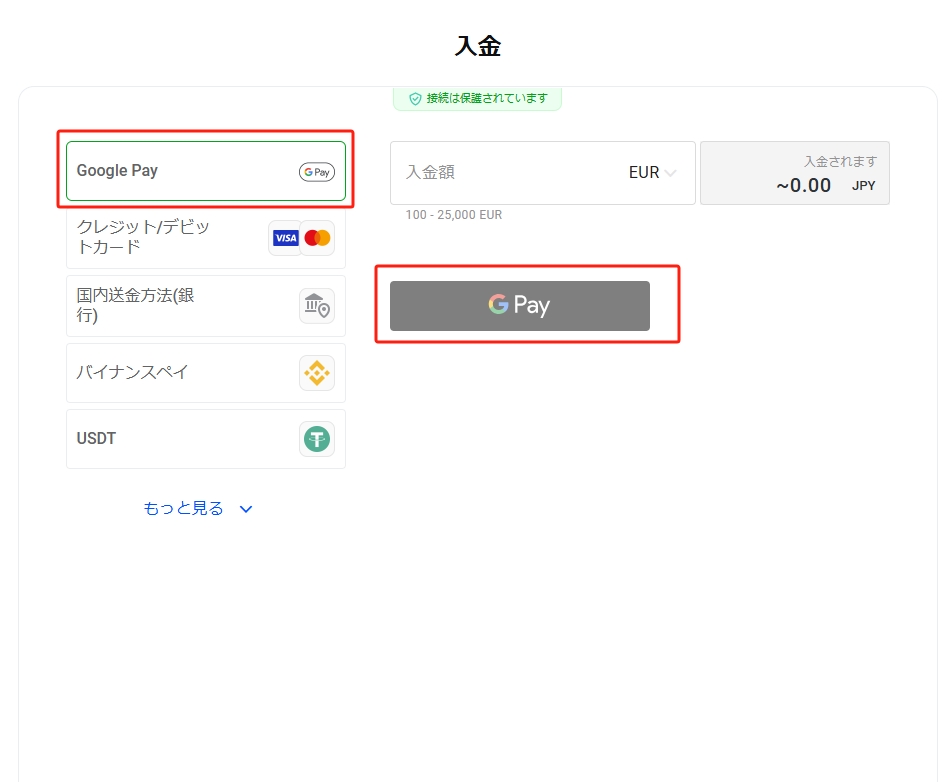Viewport: 949px width, 782px height.
Task: Open the EUR currency dropdown
Action: click(x=651, y=173)
